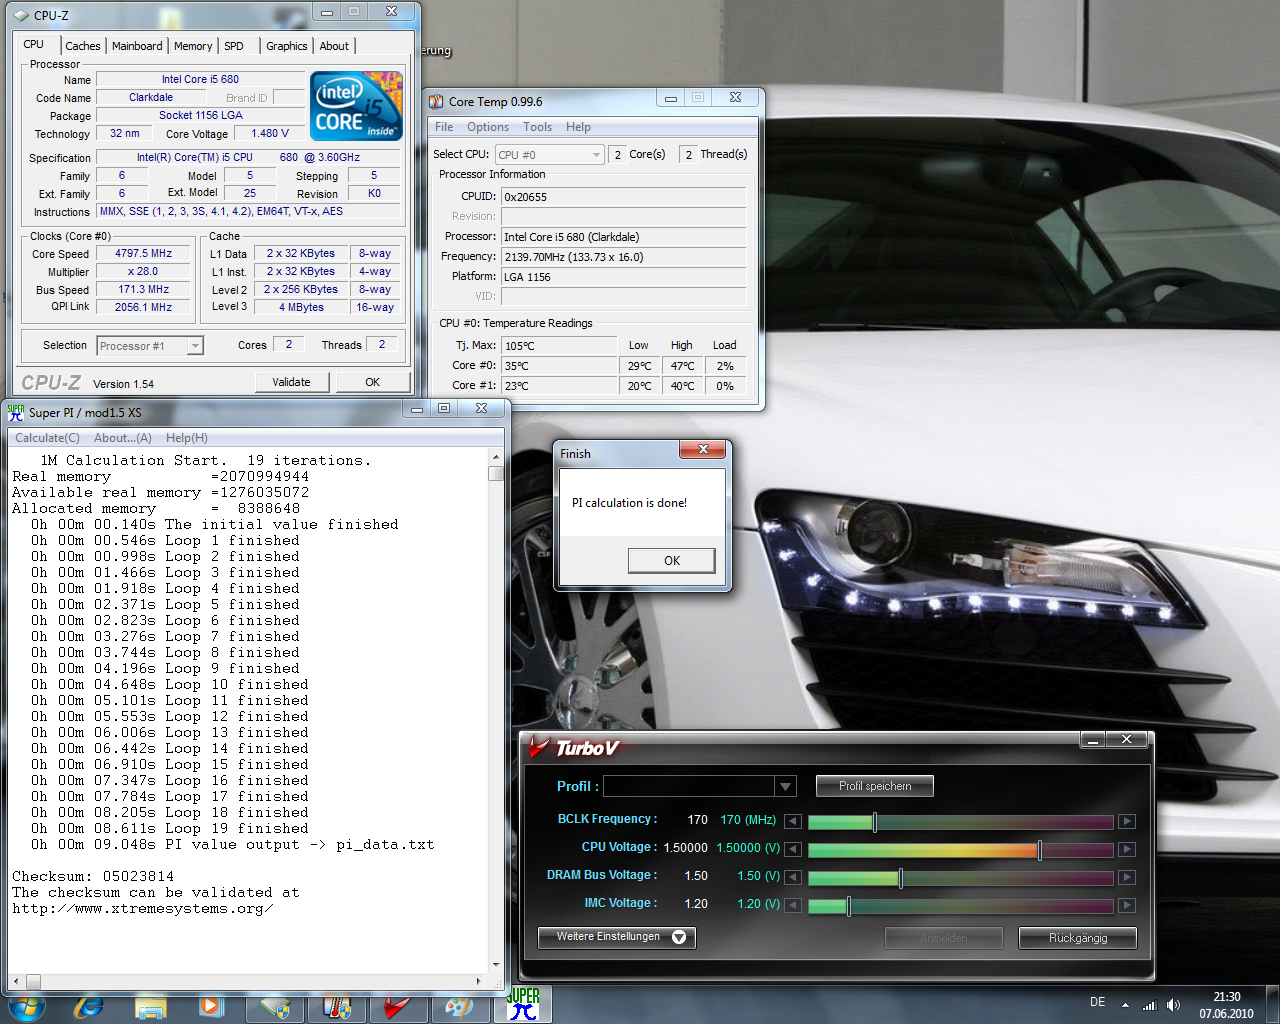Click the CPU Voltage slider handle

coord(1039,849)
